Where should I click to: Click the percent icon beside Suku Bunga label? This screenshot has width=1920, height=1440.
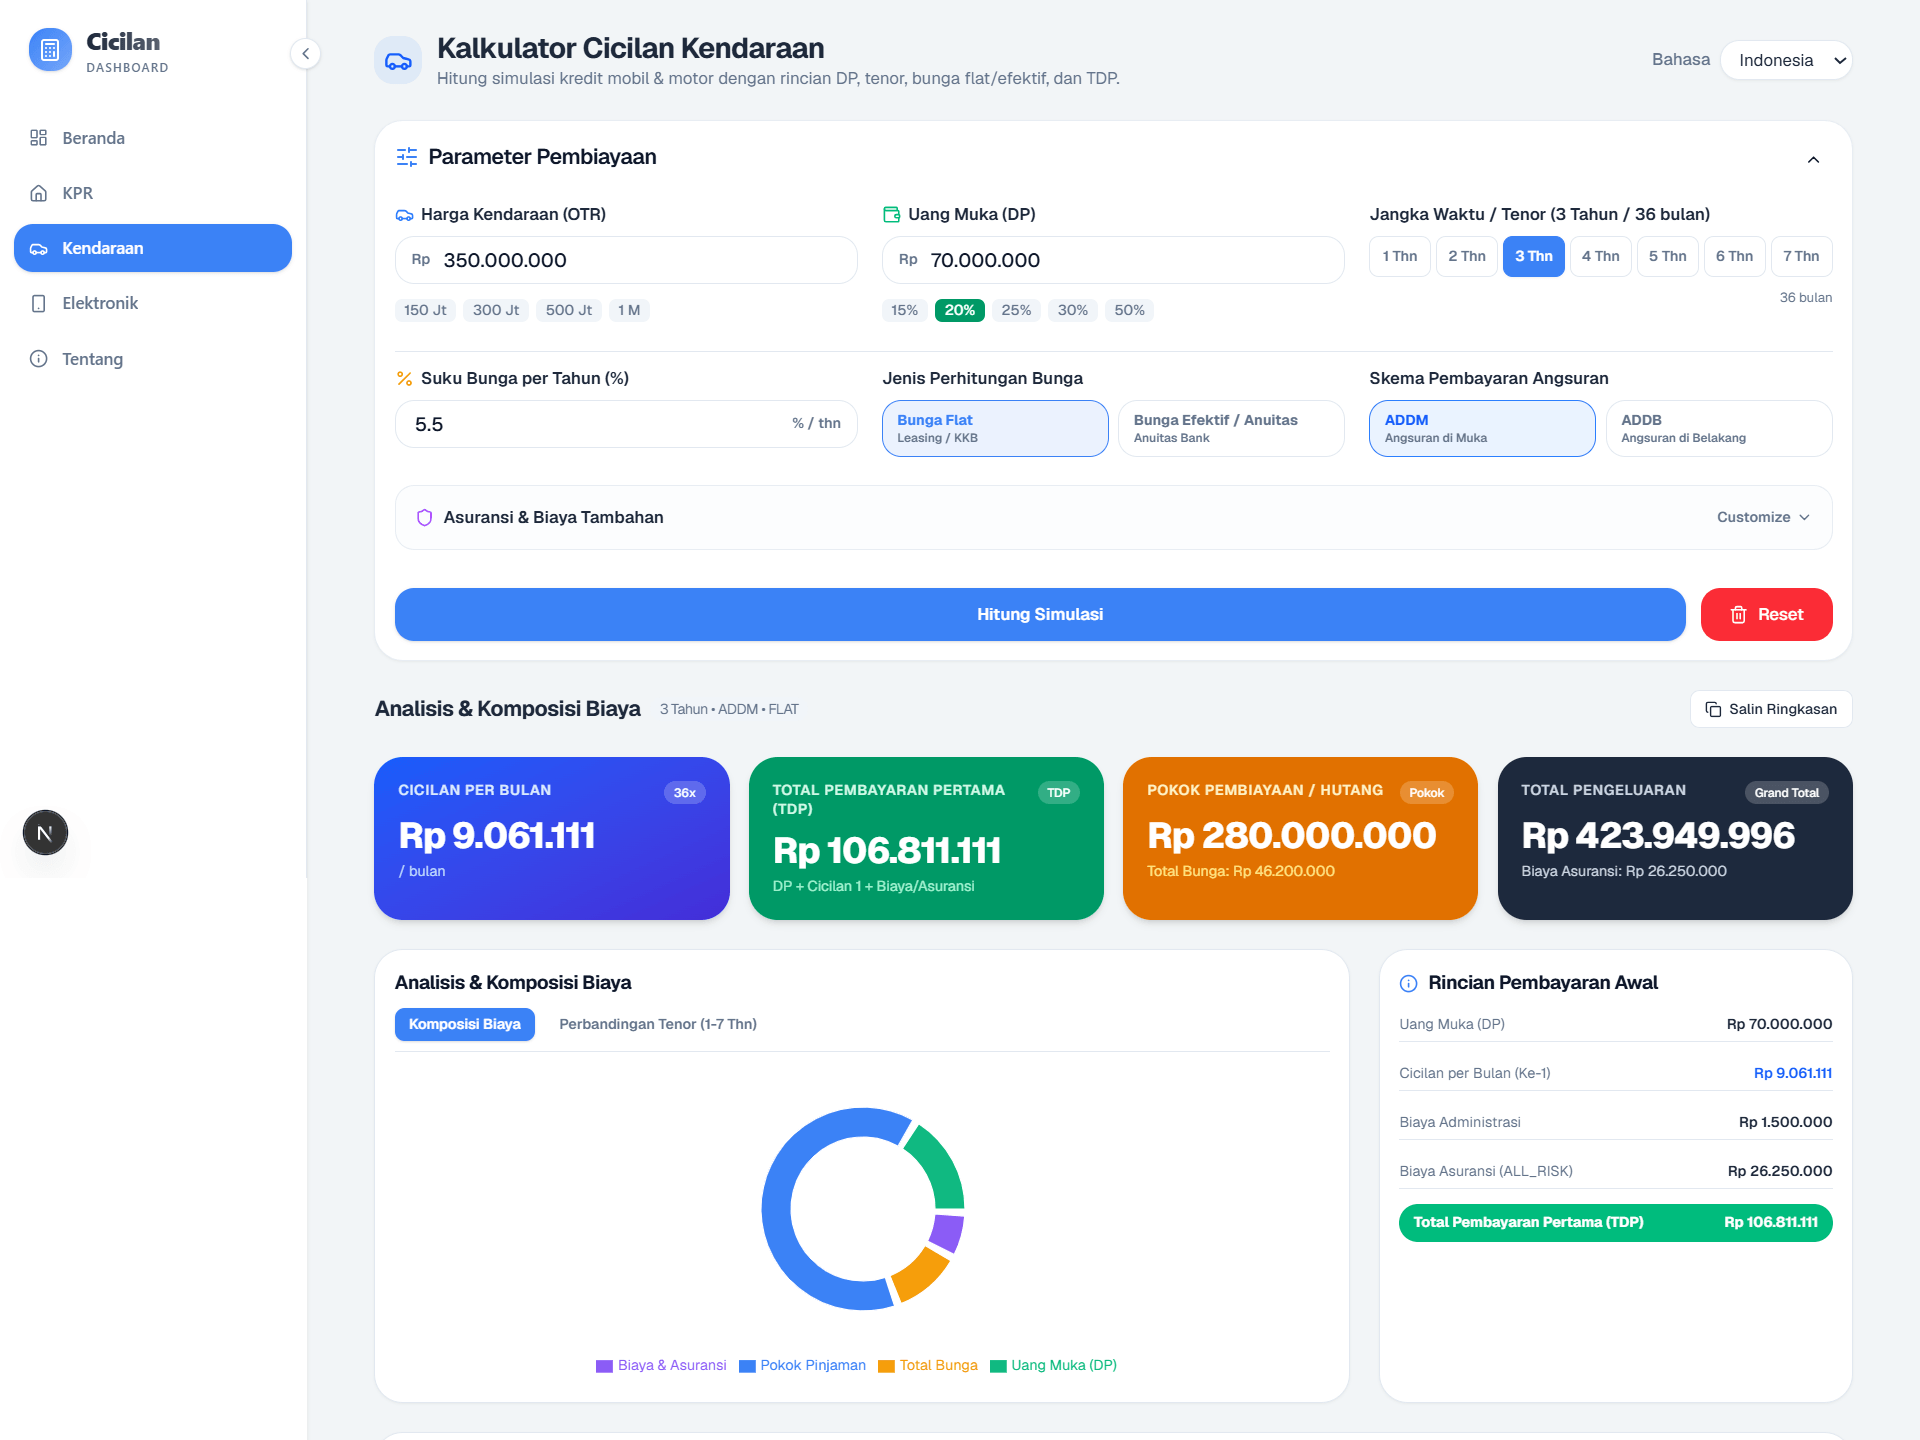[x=404, y=378]
